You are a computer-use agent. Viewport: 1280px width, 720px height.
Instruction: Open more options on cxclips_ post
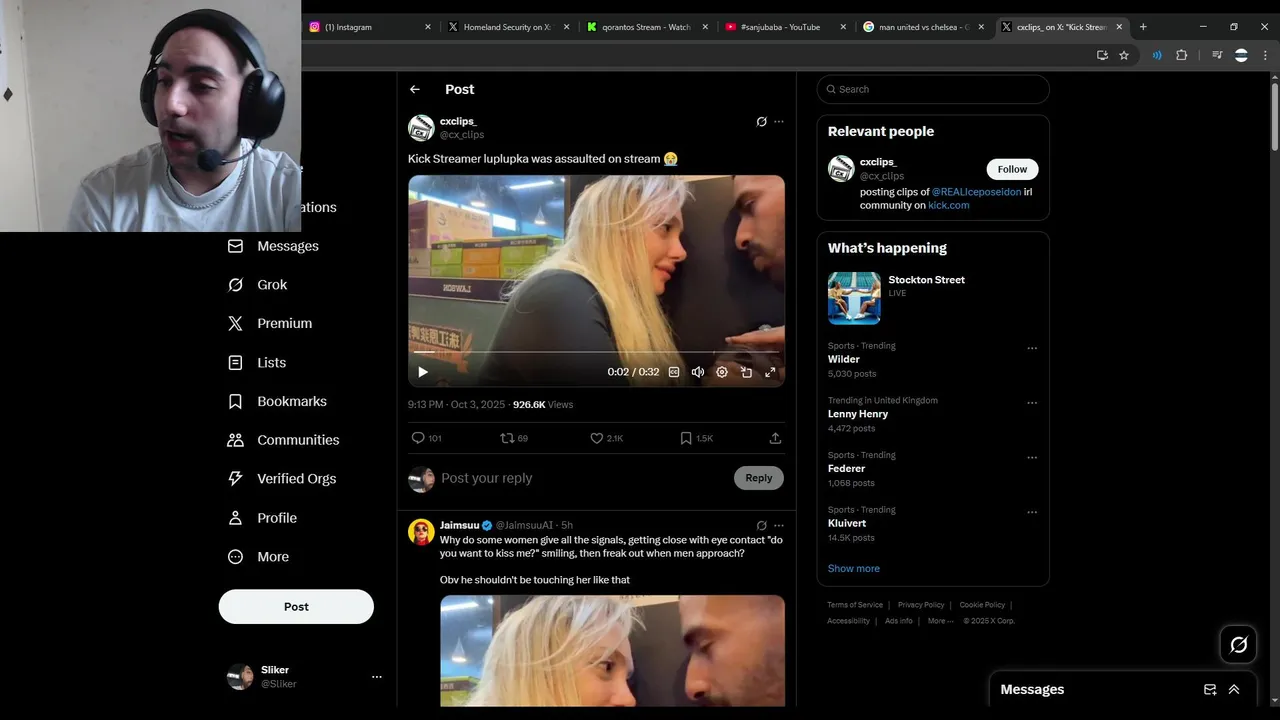(x=779, y=122)
